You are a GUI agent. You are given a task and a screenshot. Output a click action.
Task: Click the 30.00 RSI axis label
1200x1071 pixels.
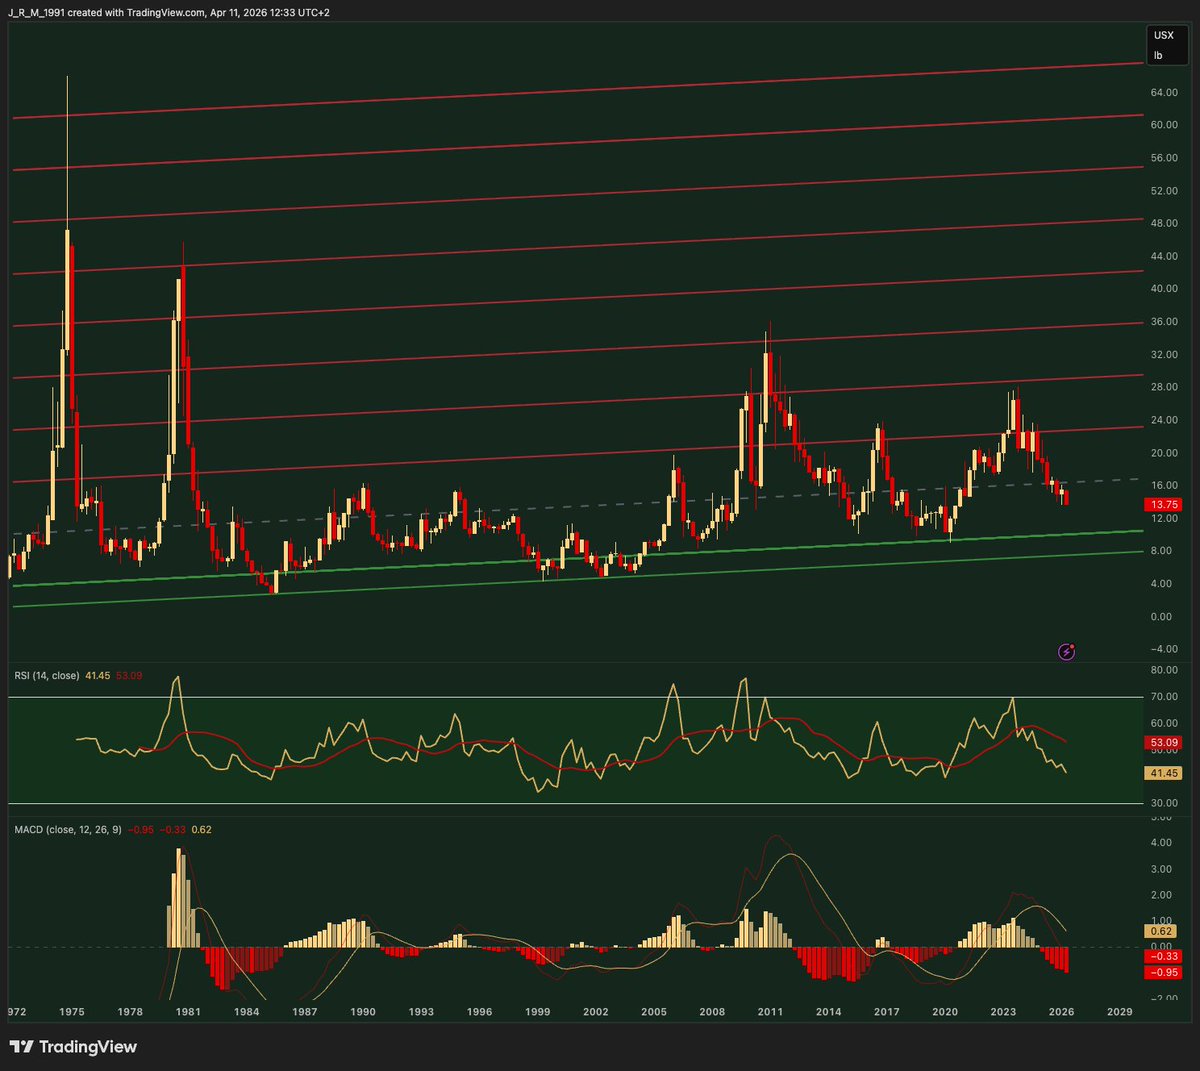1164,804
